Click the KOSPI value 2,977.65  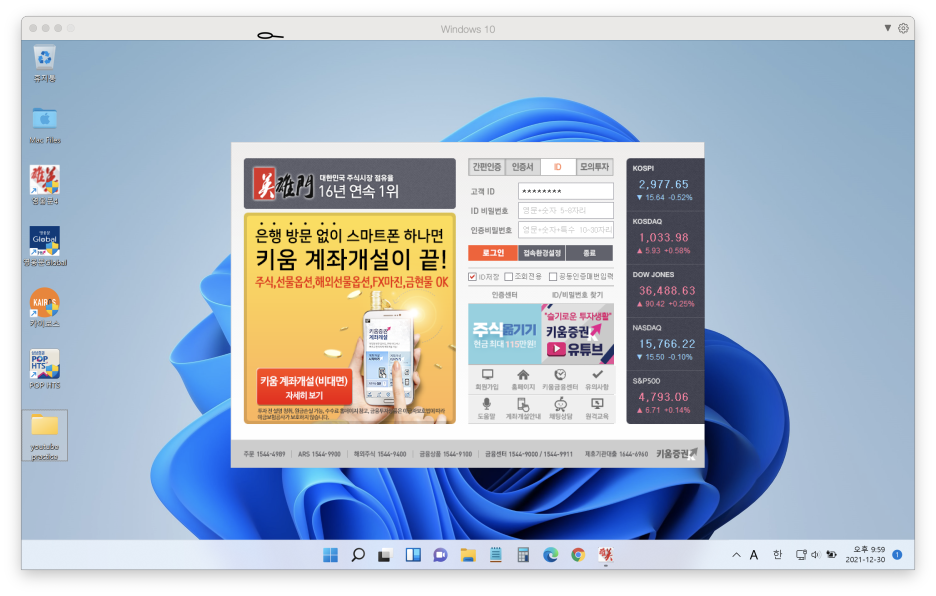tap(663, 185)
